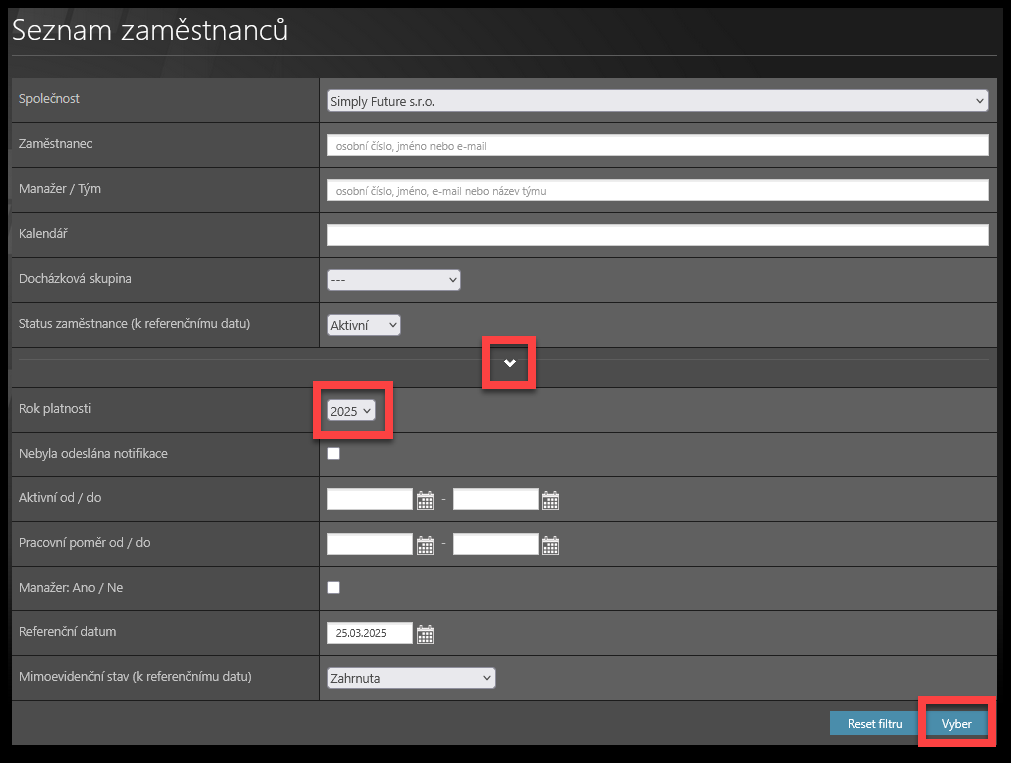Open calendar picker for Referenční datum
Image resolution: width=1011 pixels, height=763 pixels.
tap(425, 634)
